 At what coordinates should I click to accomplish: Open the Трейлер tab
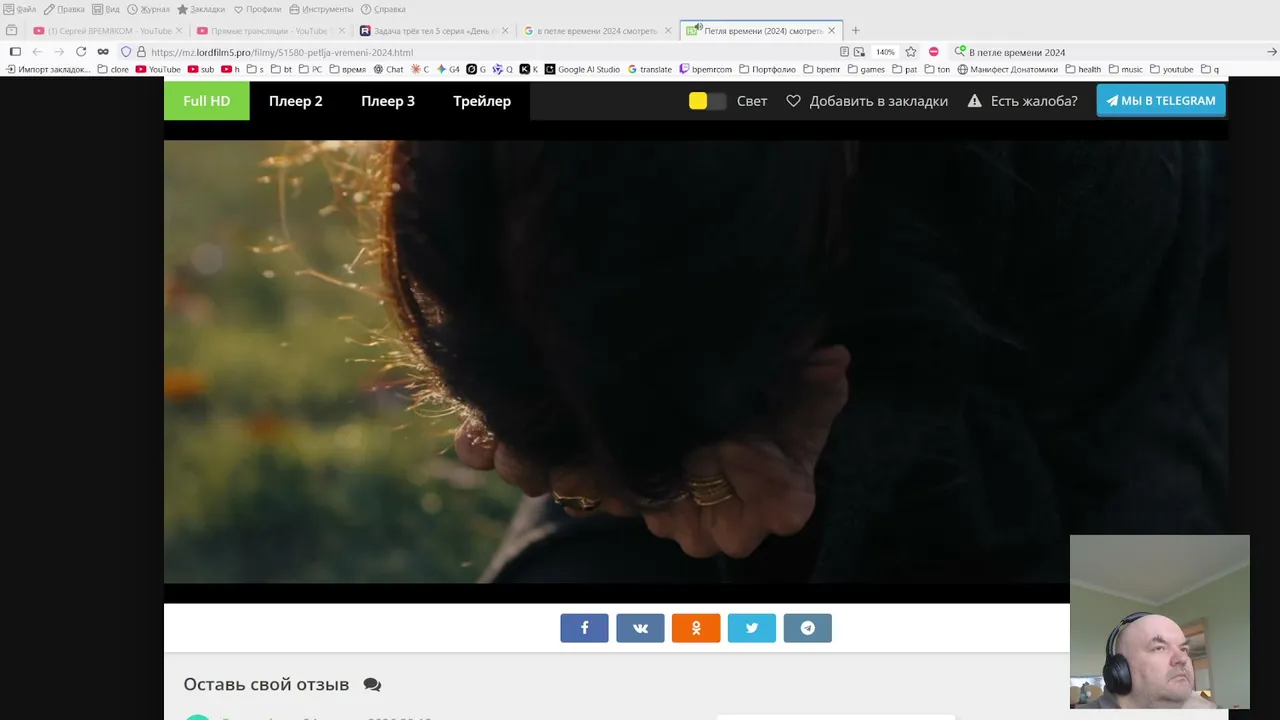482,101
